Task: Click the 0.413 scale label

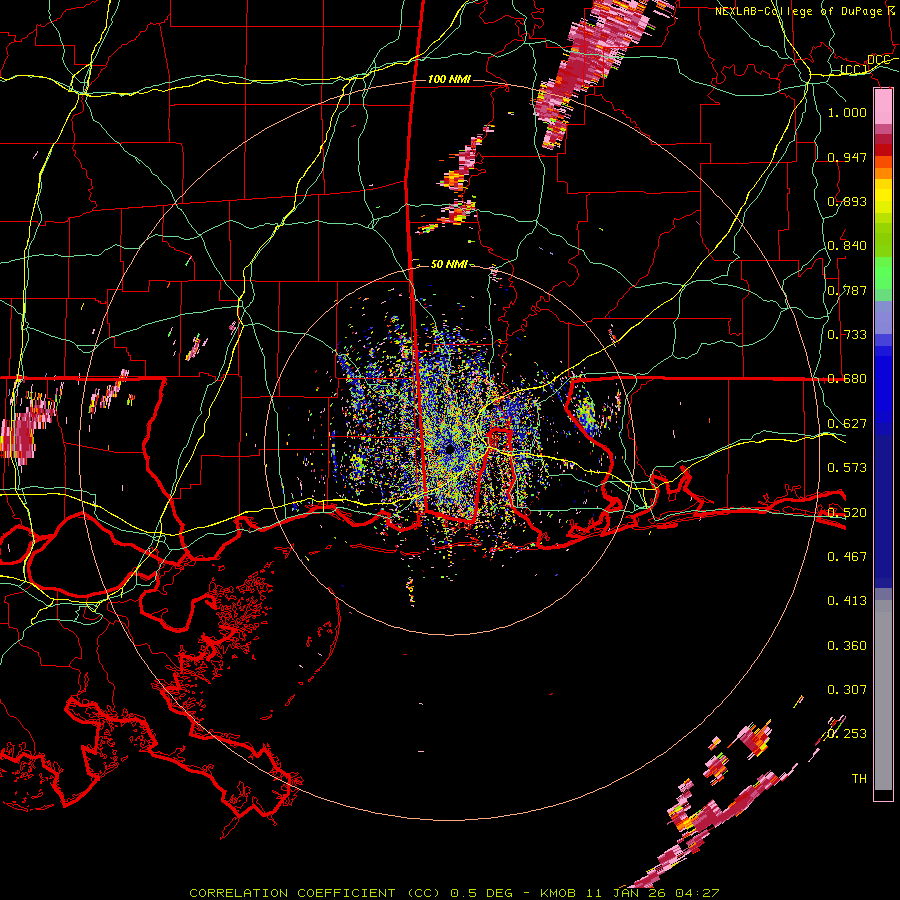Action: point(847,601)
